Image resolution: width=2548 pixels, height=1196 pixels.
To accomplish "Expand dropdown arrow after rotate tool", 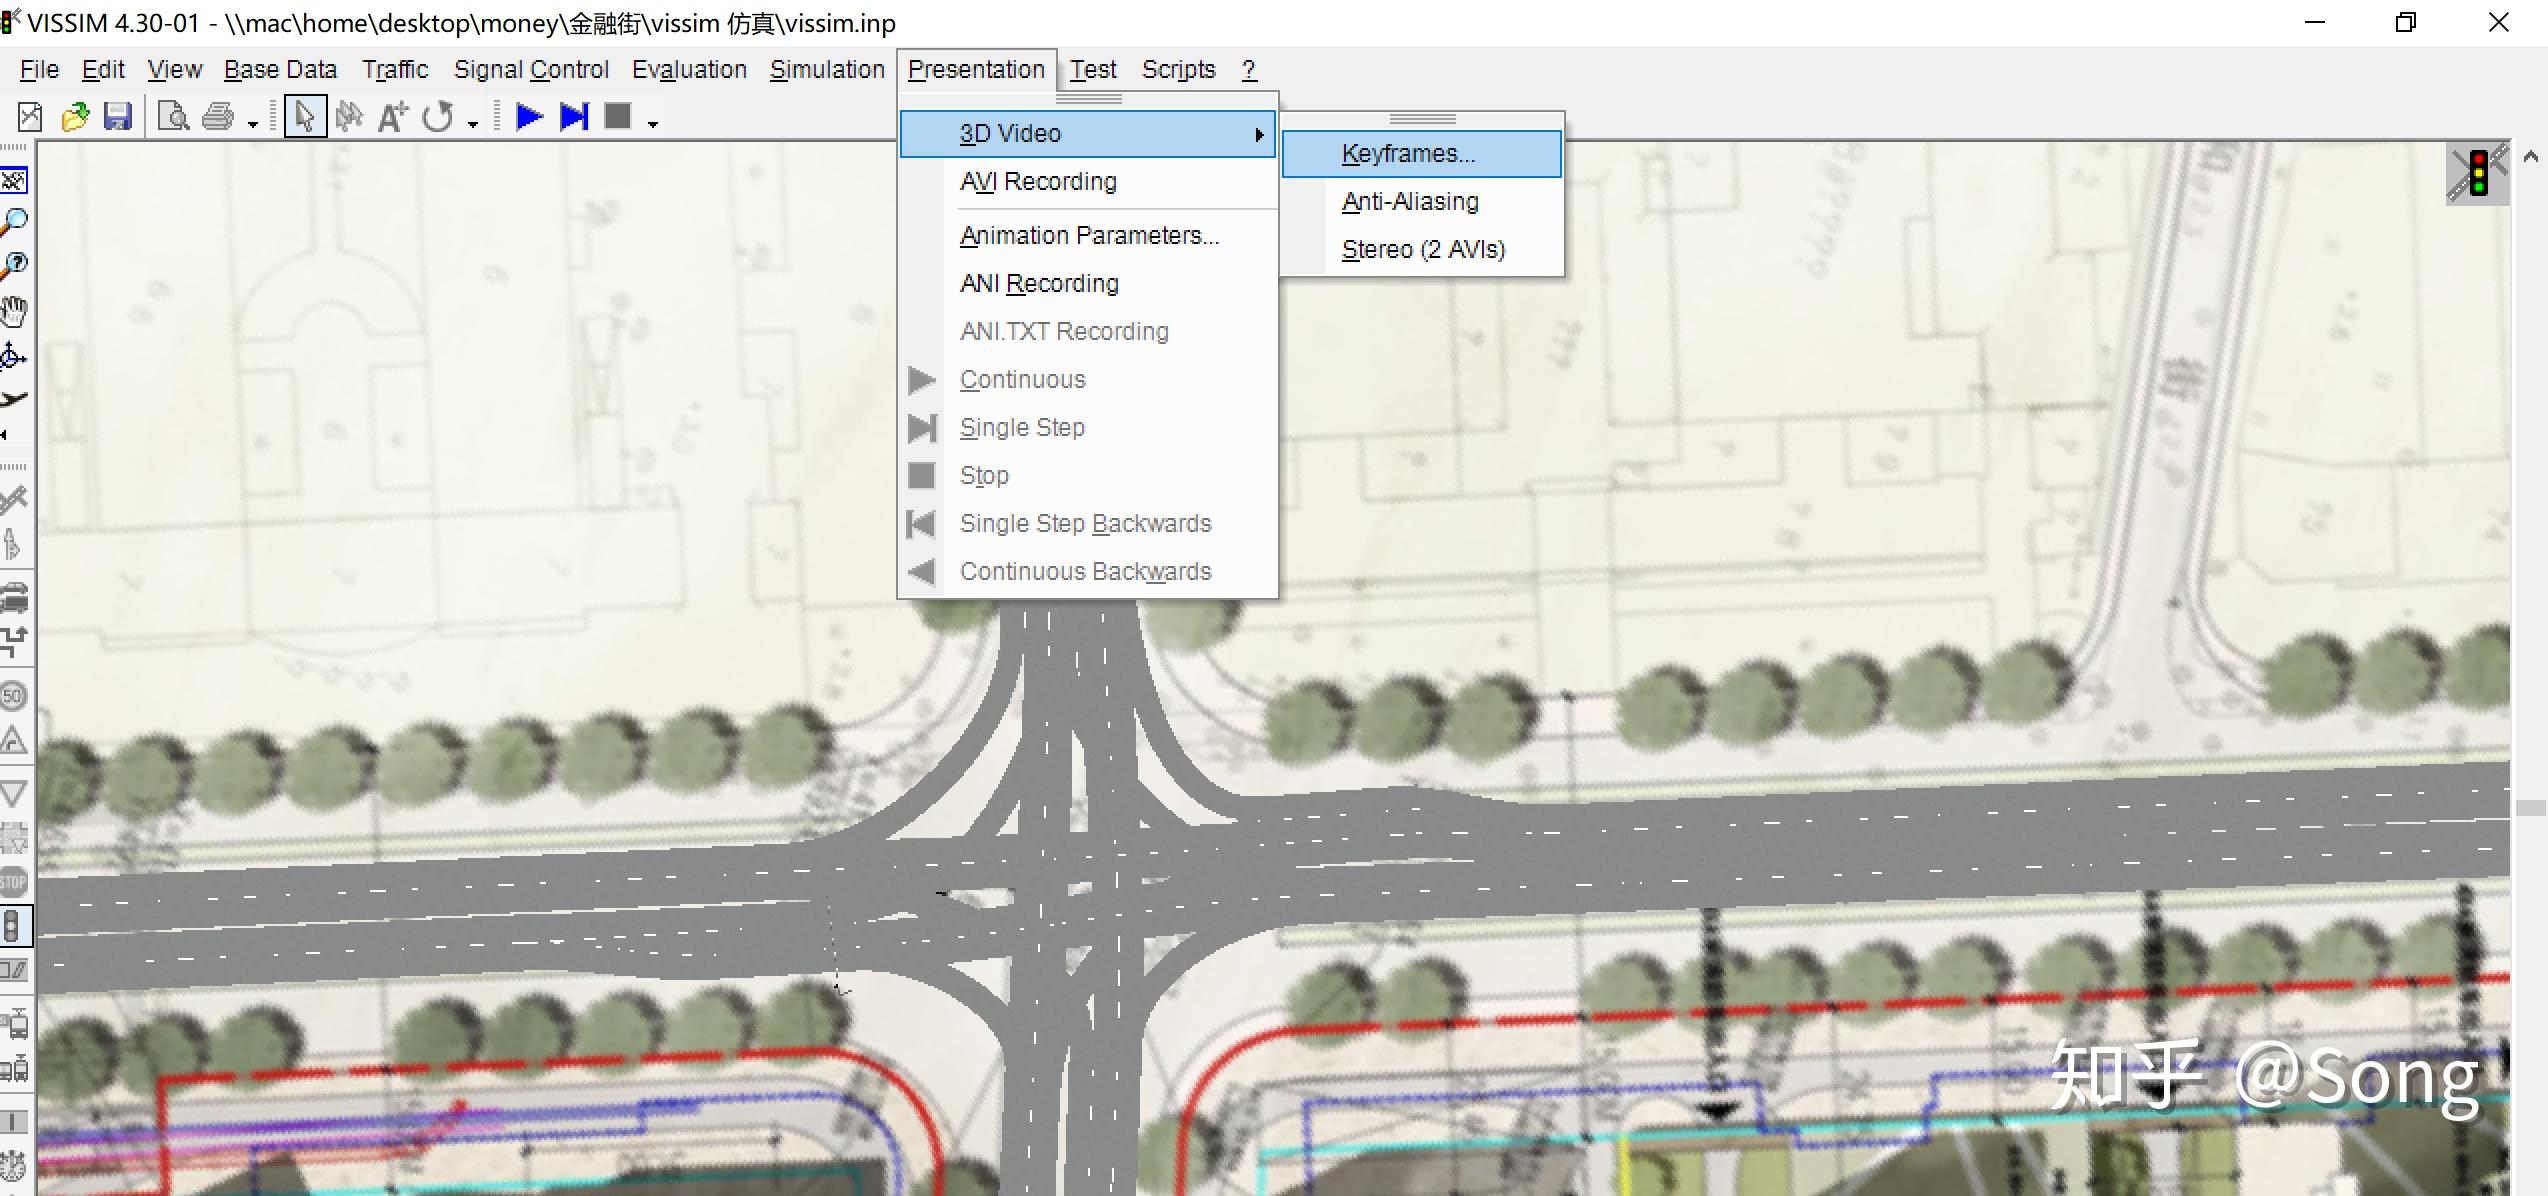I will click(x=473, y=124).
